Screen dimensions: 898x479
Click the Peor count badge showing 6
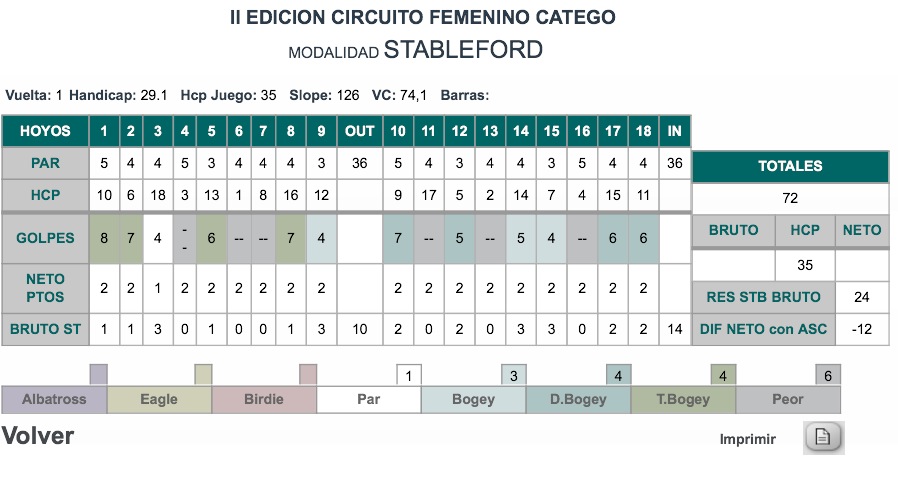(828, 375)
